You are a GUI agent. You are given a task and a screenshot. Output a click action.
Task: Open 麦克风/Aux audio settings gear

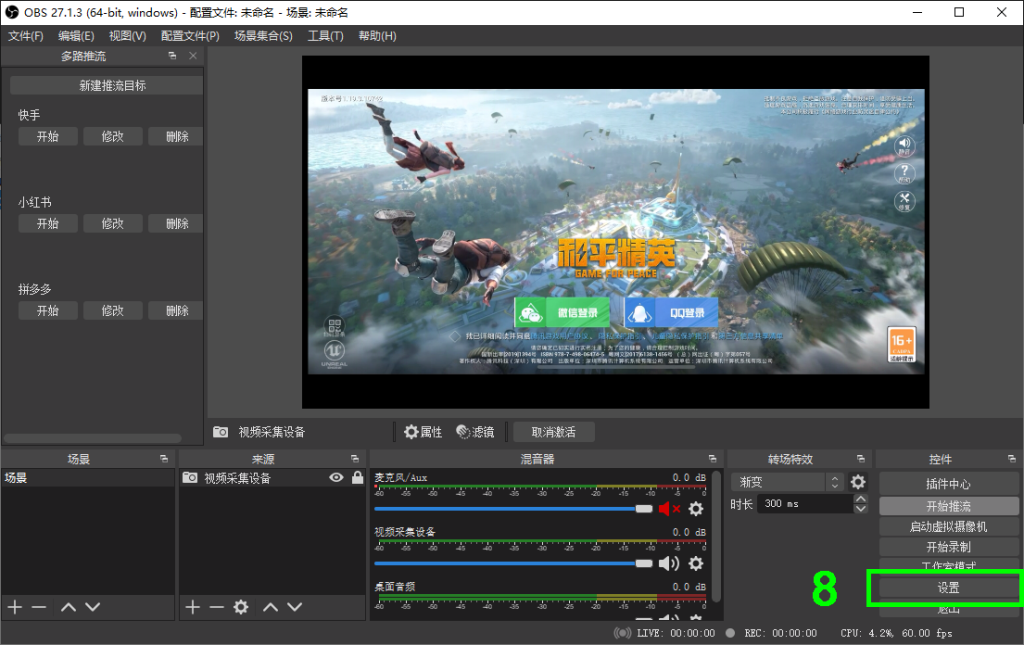coord(696,509)
